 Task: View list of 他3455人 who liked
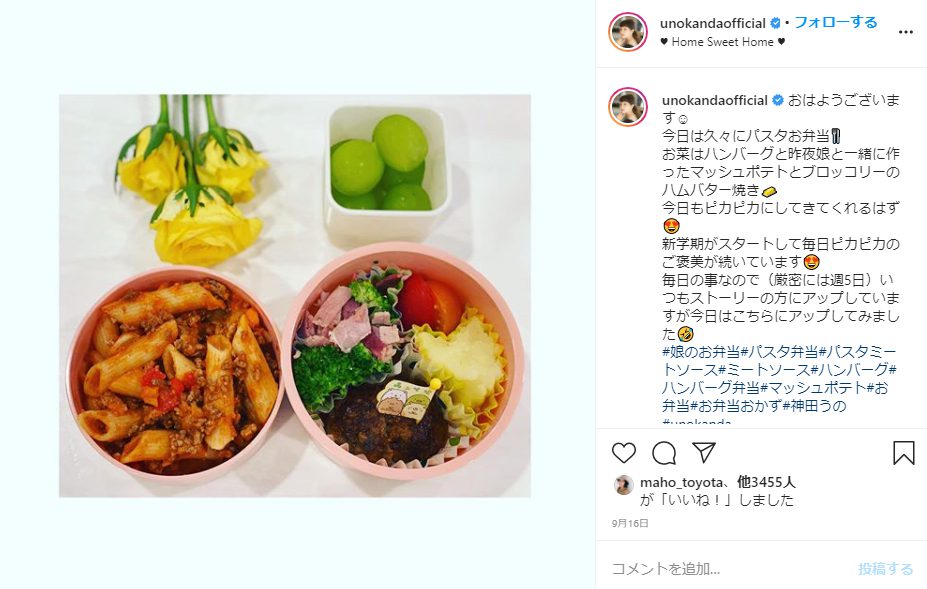pos(766,483)
